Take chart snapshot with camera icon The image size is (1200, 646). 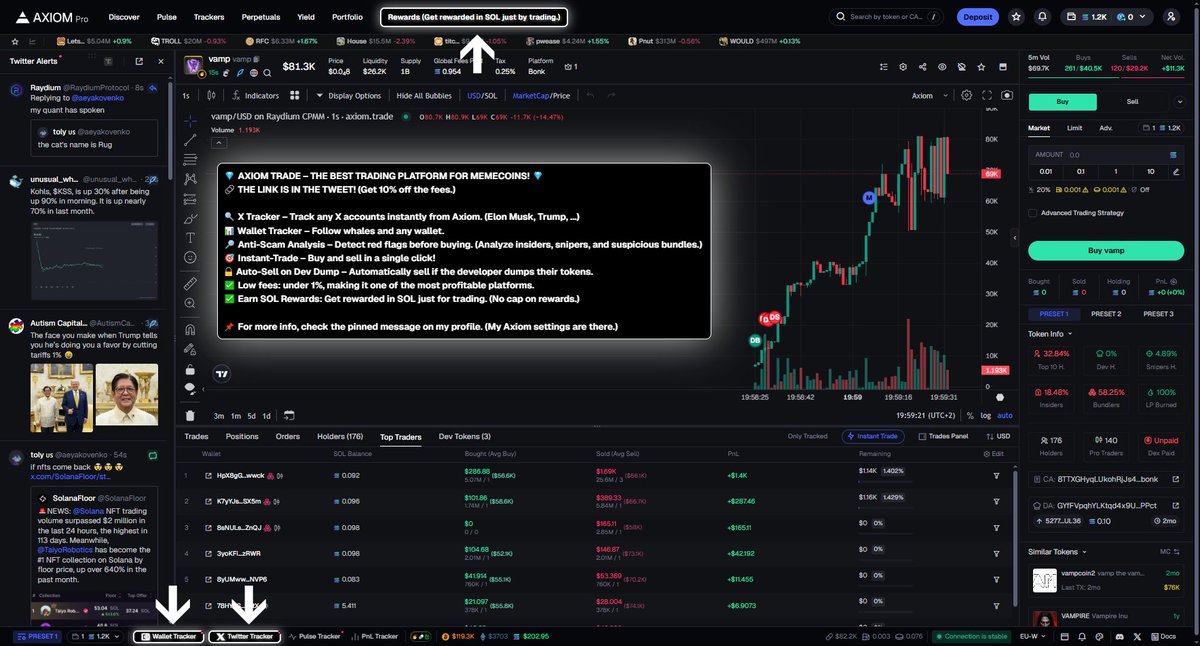(1007, 96)
